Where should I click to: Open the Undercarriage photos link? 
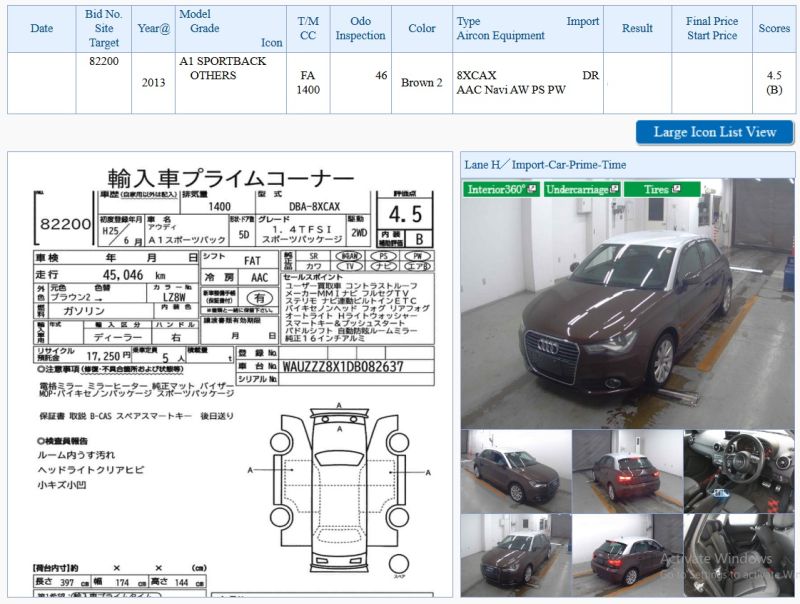point(582,189)
